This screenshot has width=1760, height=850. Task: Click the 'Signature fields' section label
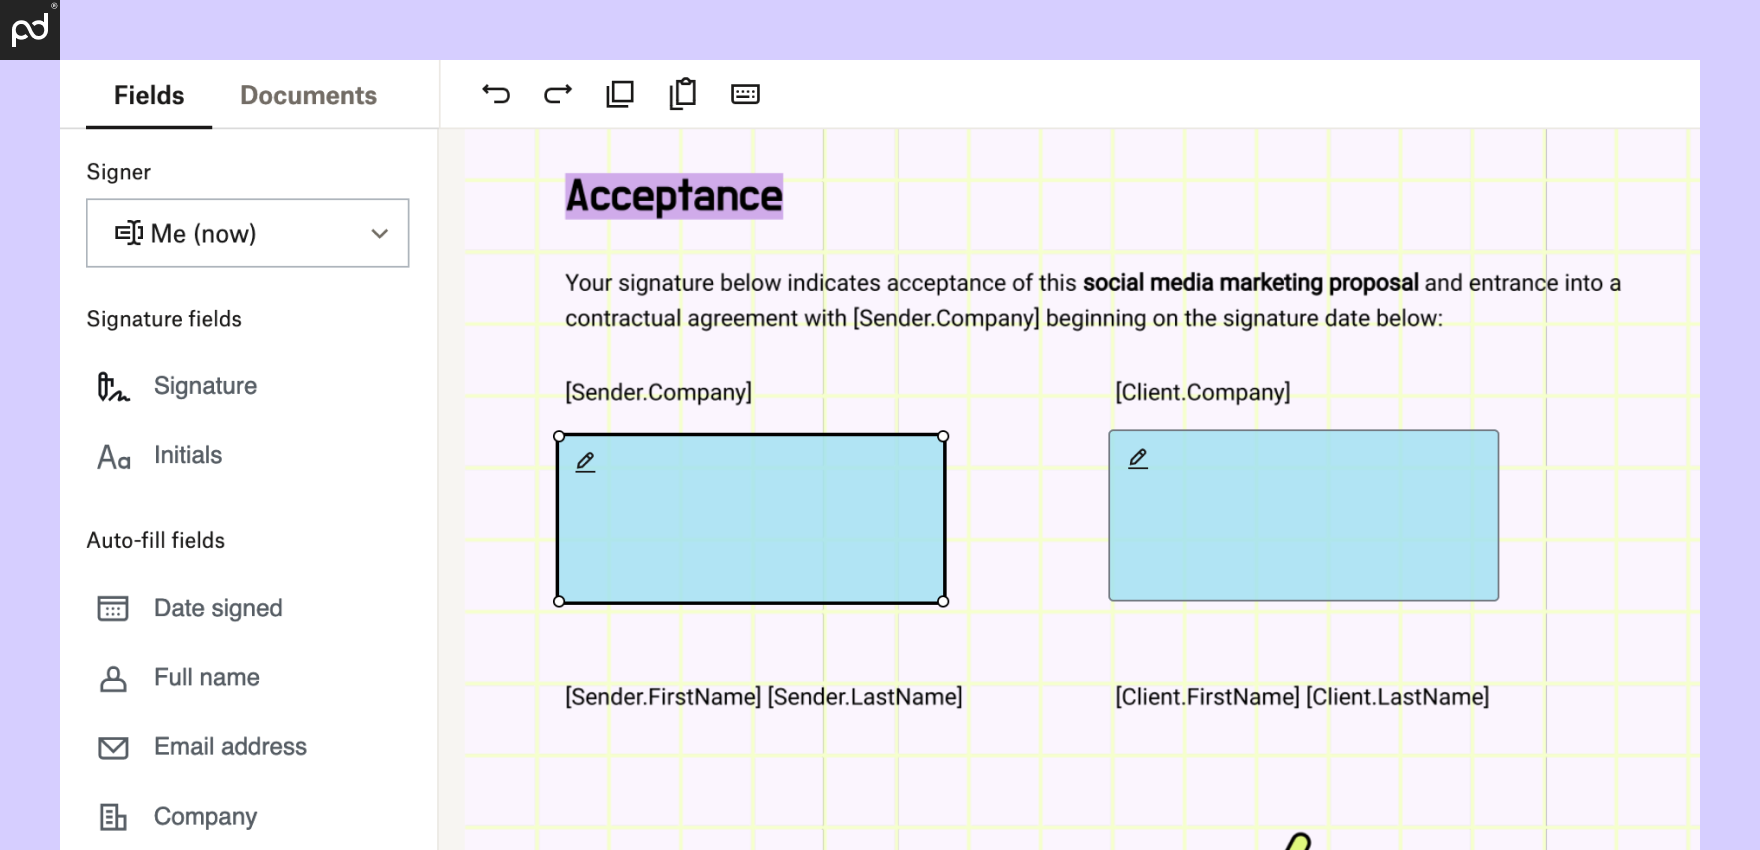[164, 319]
